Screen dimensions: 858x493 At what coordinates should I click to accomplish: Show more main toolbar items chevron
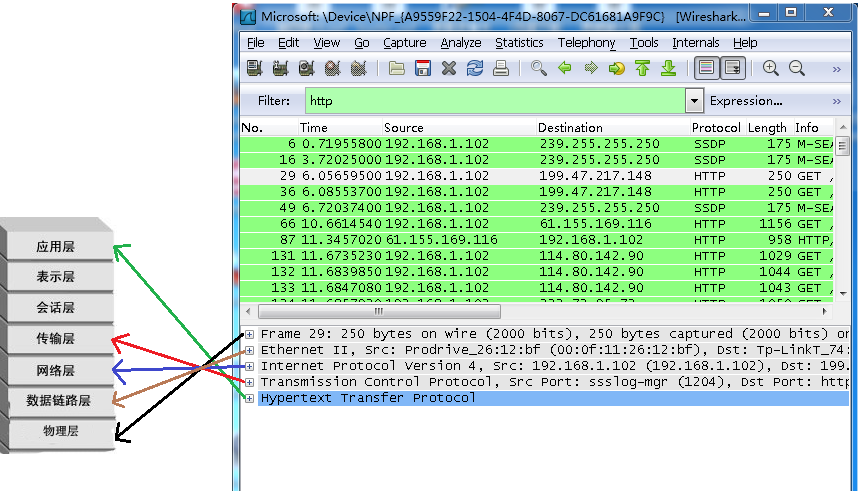pos(837,69)
